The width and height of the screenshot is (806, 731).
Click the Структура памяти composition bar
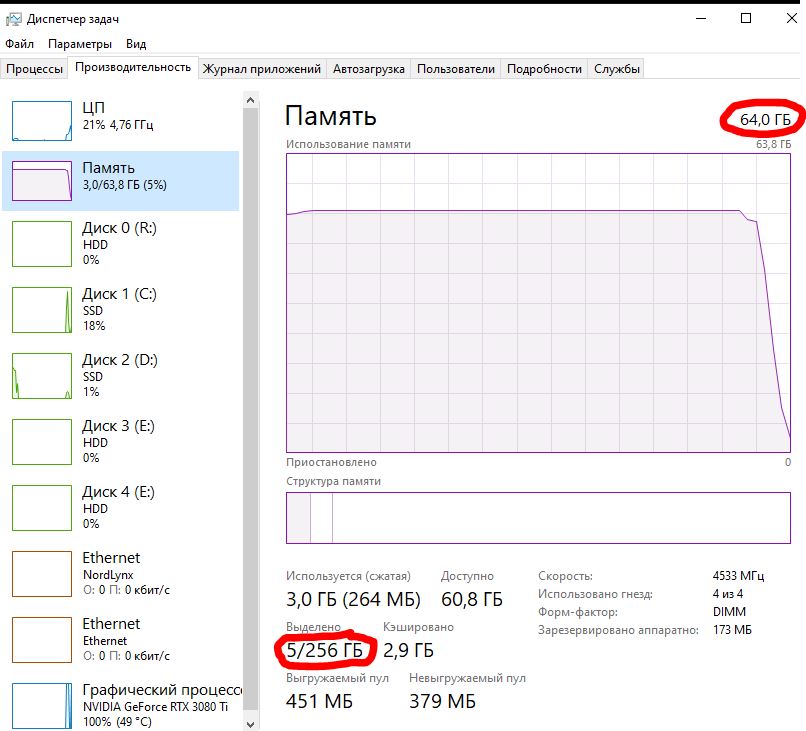click(x=538, y=518)
